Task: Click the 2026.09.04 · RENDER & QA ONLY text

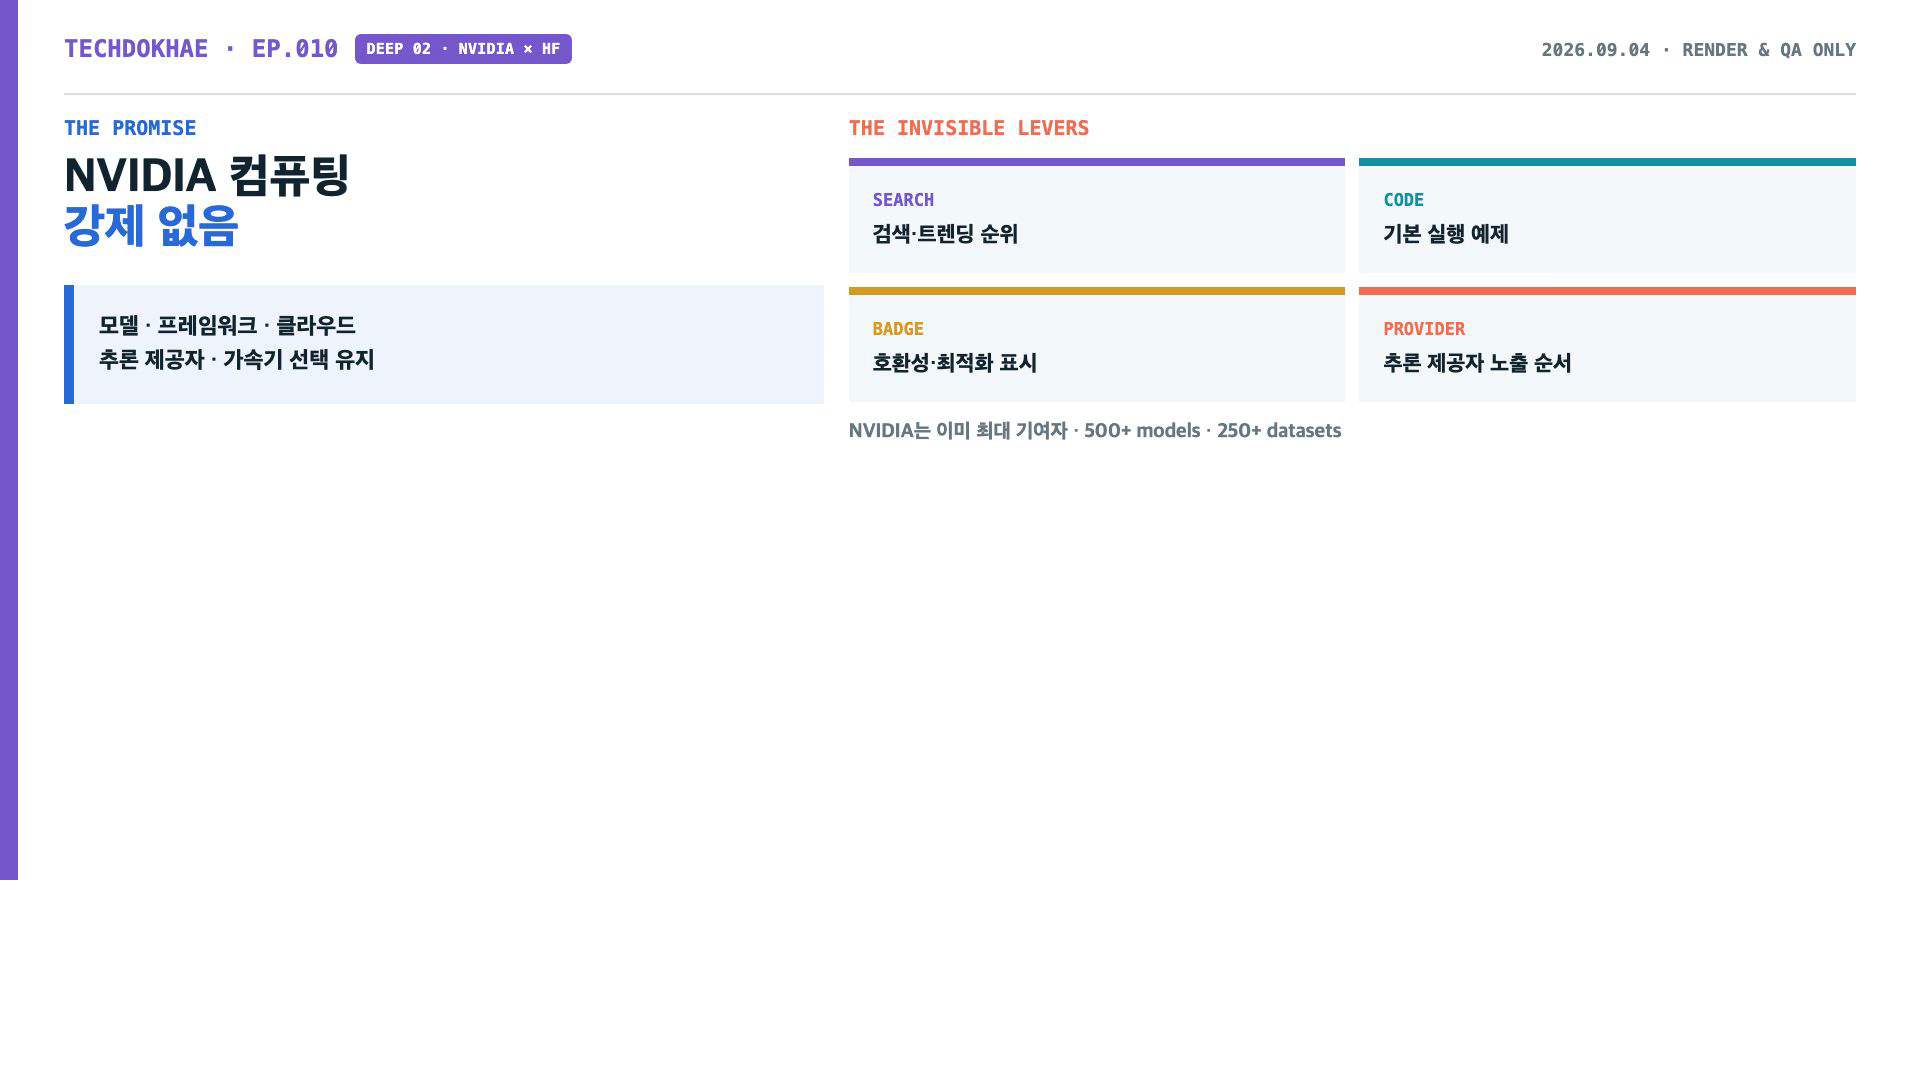Action: (x=1698, y=50)
